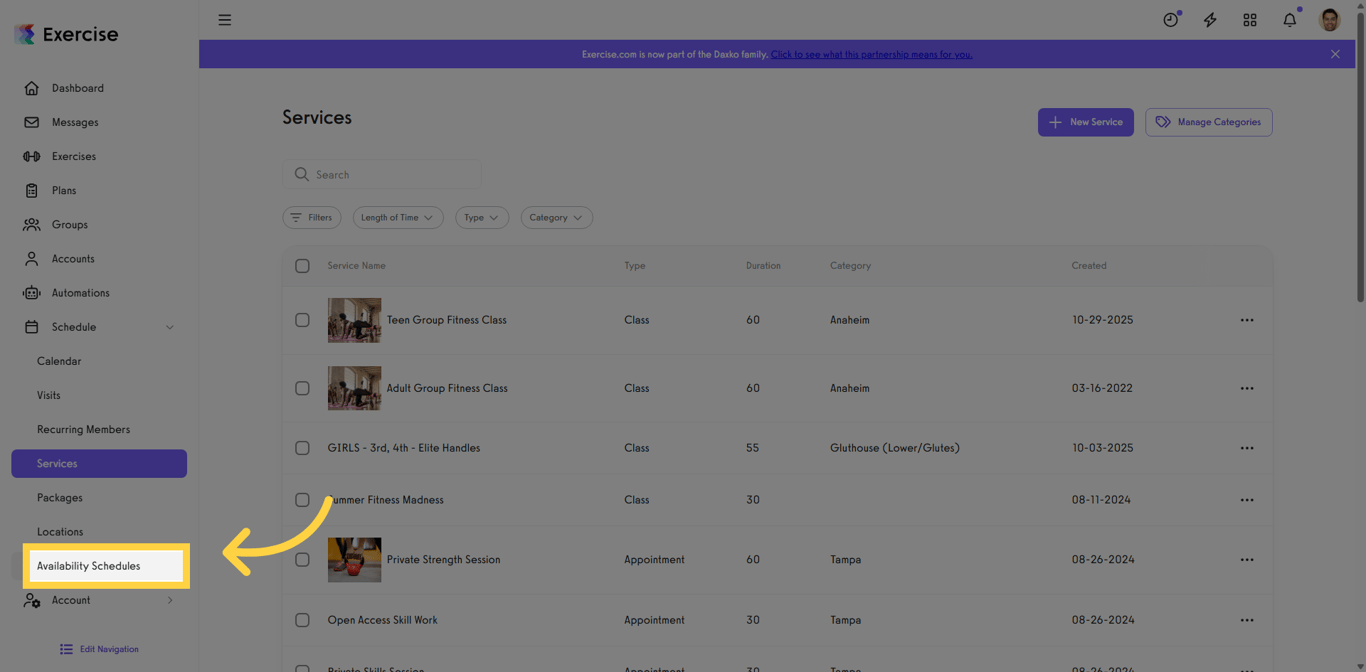1366x672 pixels.
Task: Click the Filters button
Action: (312, 217)
